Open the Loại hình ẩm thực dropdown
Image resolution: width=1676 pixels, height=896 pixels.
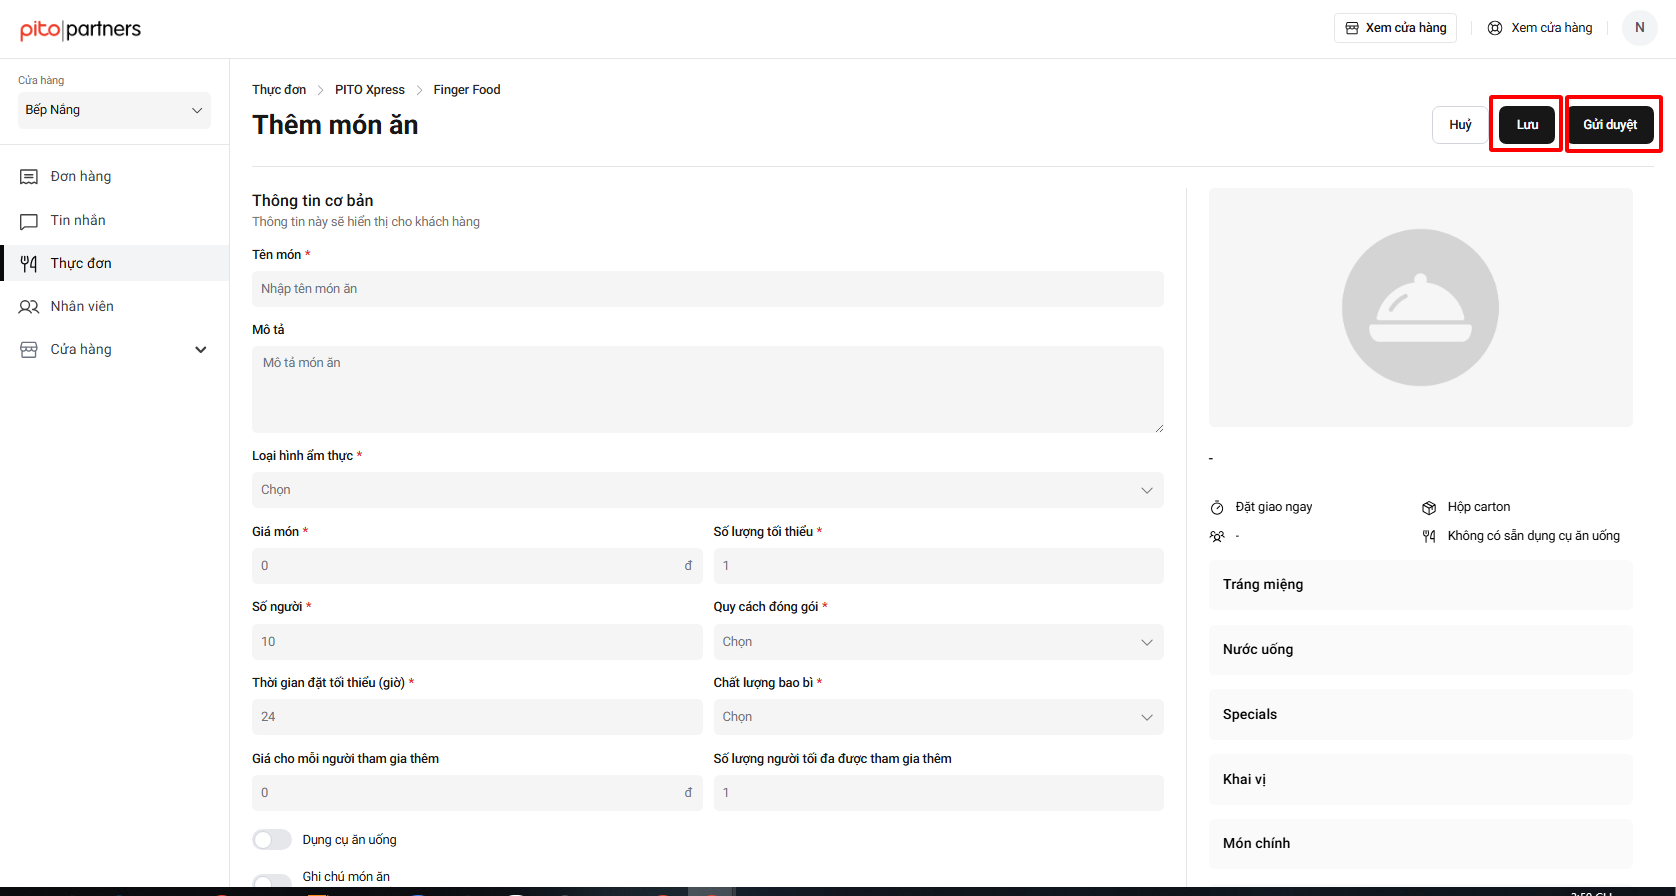(x=708, y=490)
